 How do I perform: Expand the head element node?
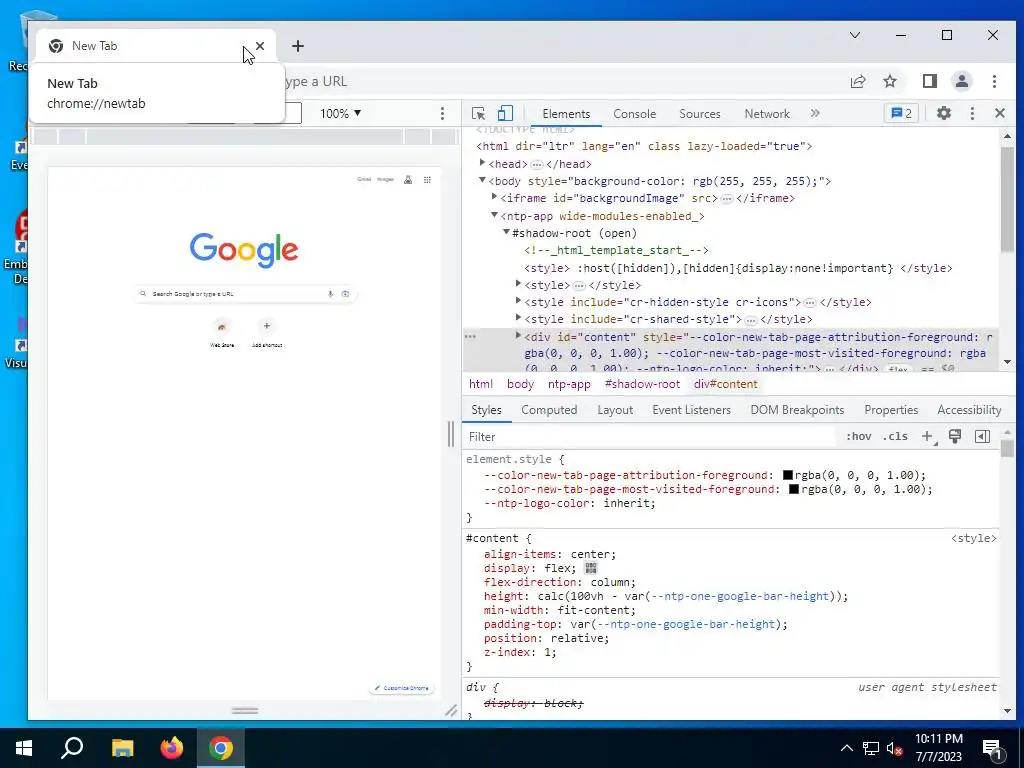pos(482,163)
